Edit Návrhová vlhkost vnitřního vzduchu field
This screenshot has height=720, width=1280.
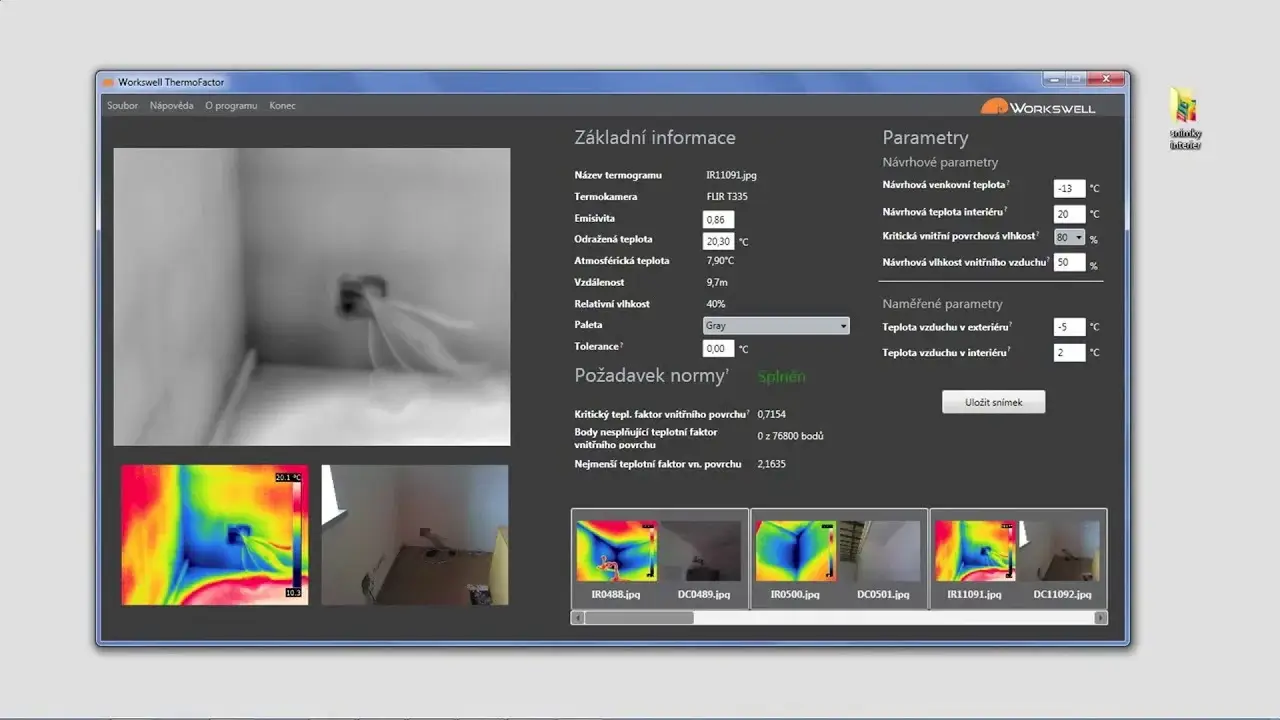1070,263
